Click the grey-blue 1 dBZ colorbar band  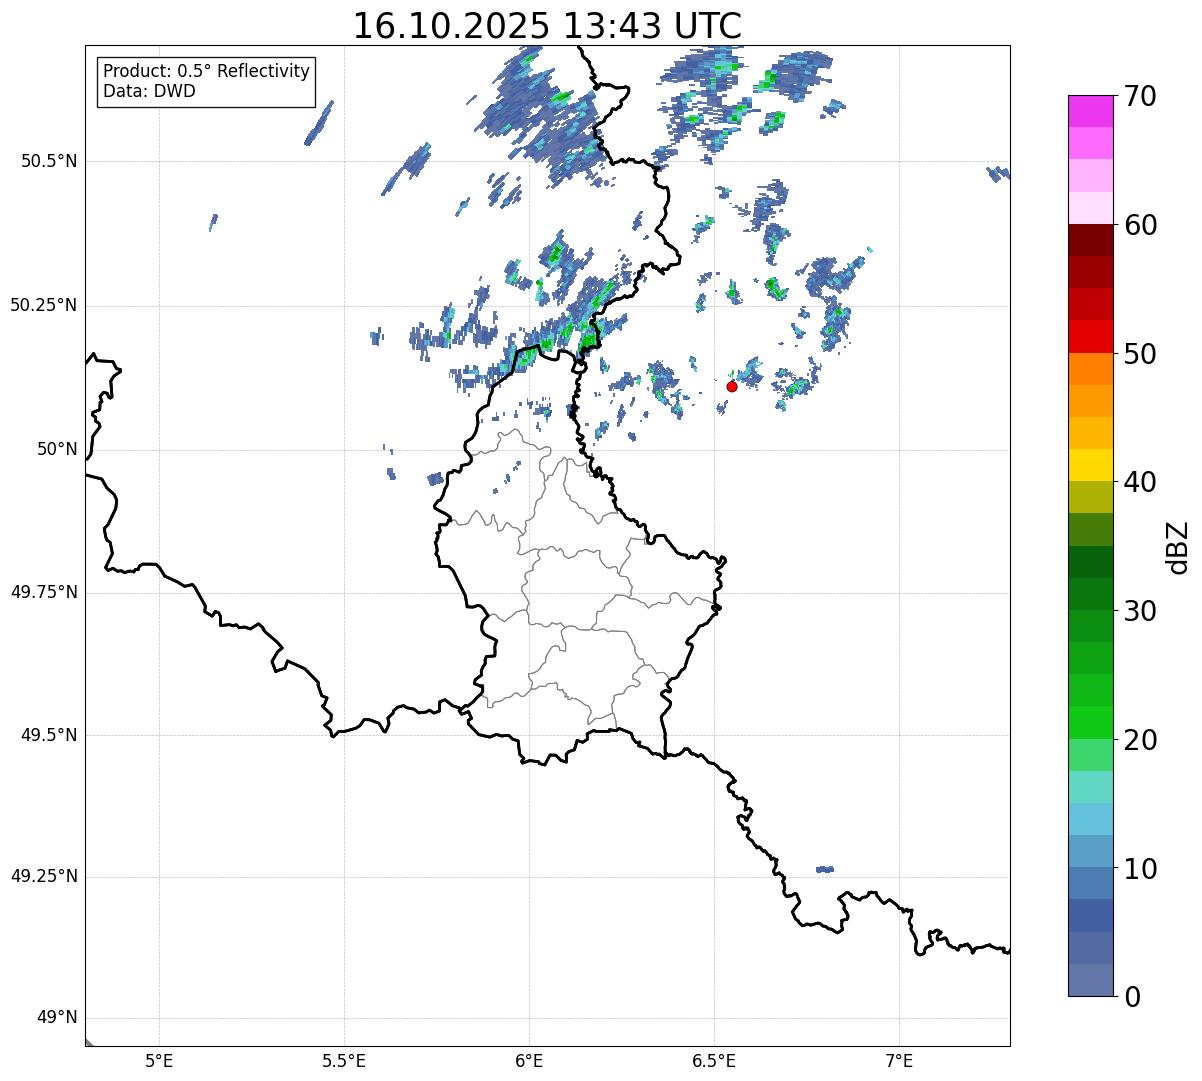tap(1090, 979)
